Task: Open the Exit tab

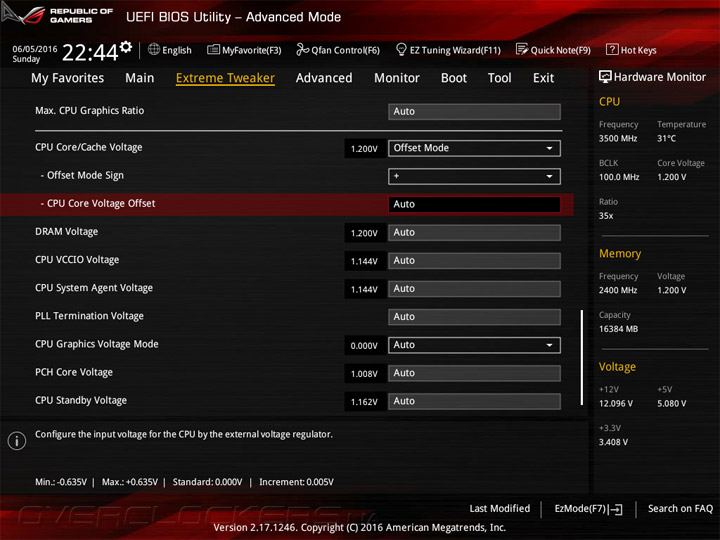Action: pyautogui.click(x=543, y=78)
